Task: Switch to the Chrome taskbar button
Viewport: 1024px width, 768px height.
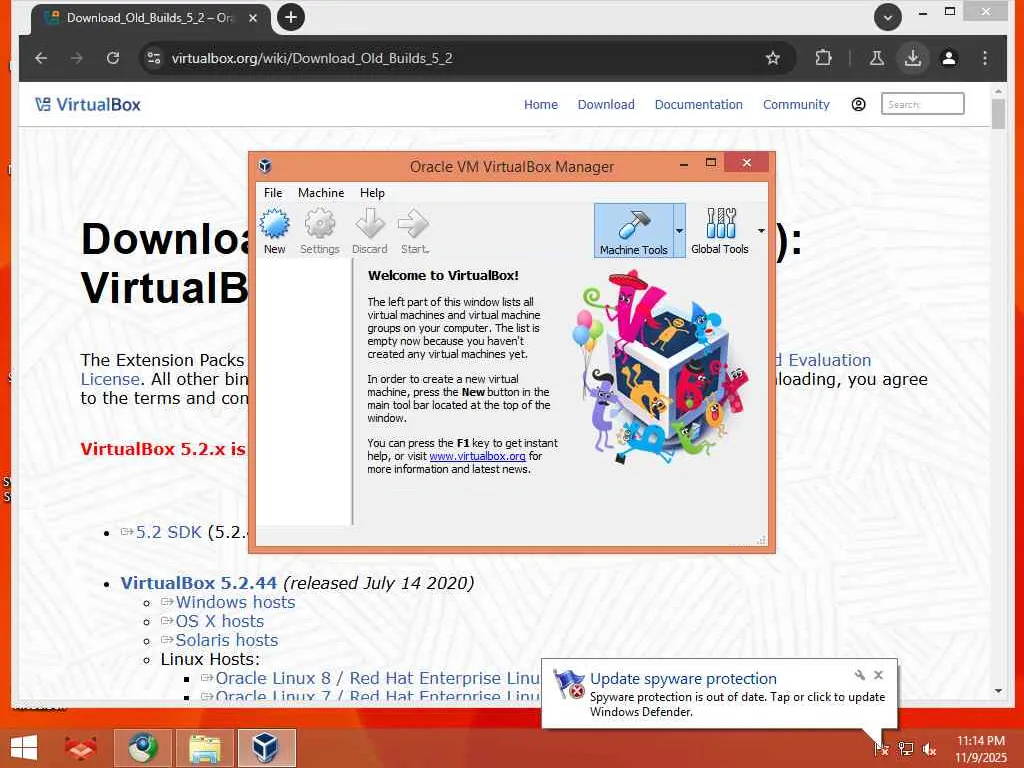Action: [143, 748]
